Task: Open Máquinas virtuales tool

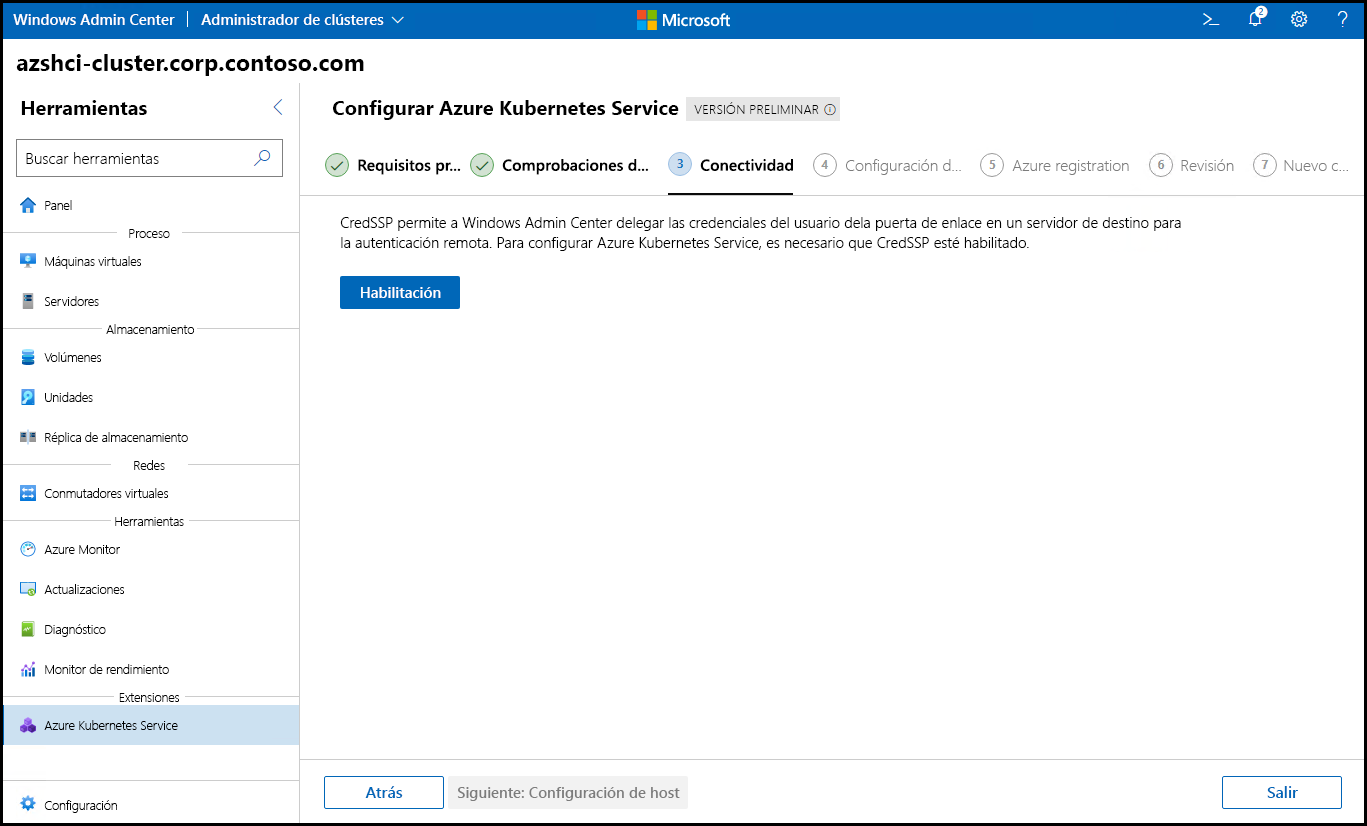Action: click(151, 261)
